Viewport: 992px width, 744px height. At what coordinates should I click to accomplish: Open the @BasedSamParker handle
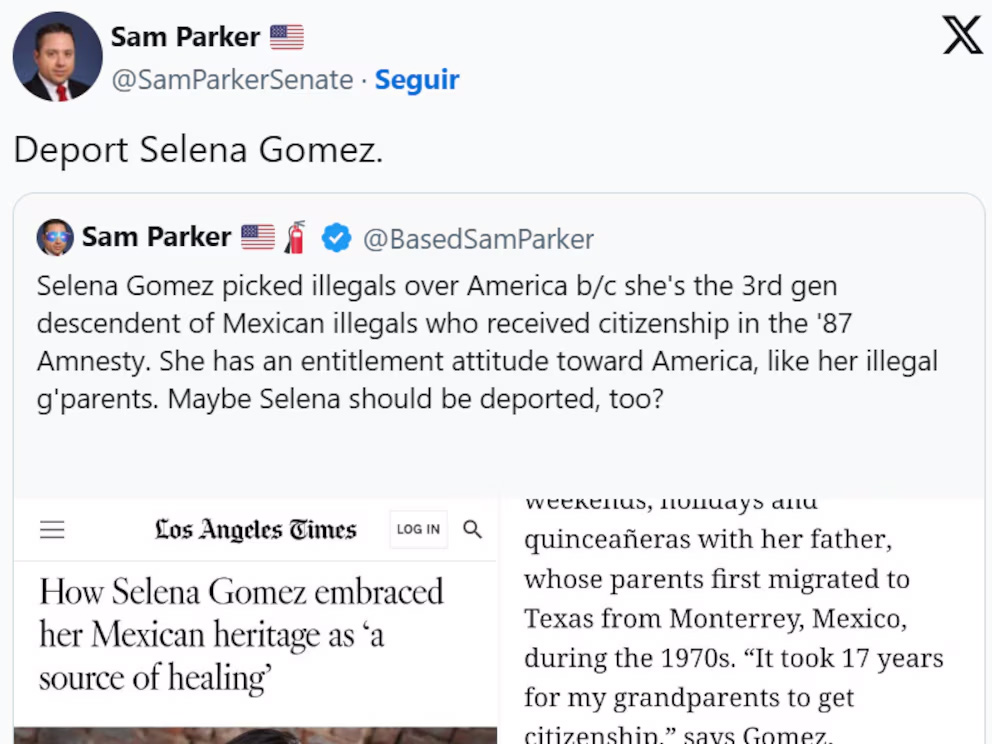pyautogui.click(x=478, y=239)
